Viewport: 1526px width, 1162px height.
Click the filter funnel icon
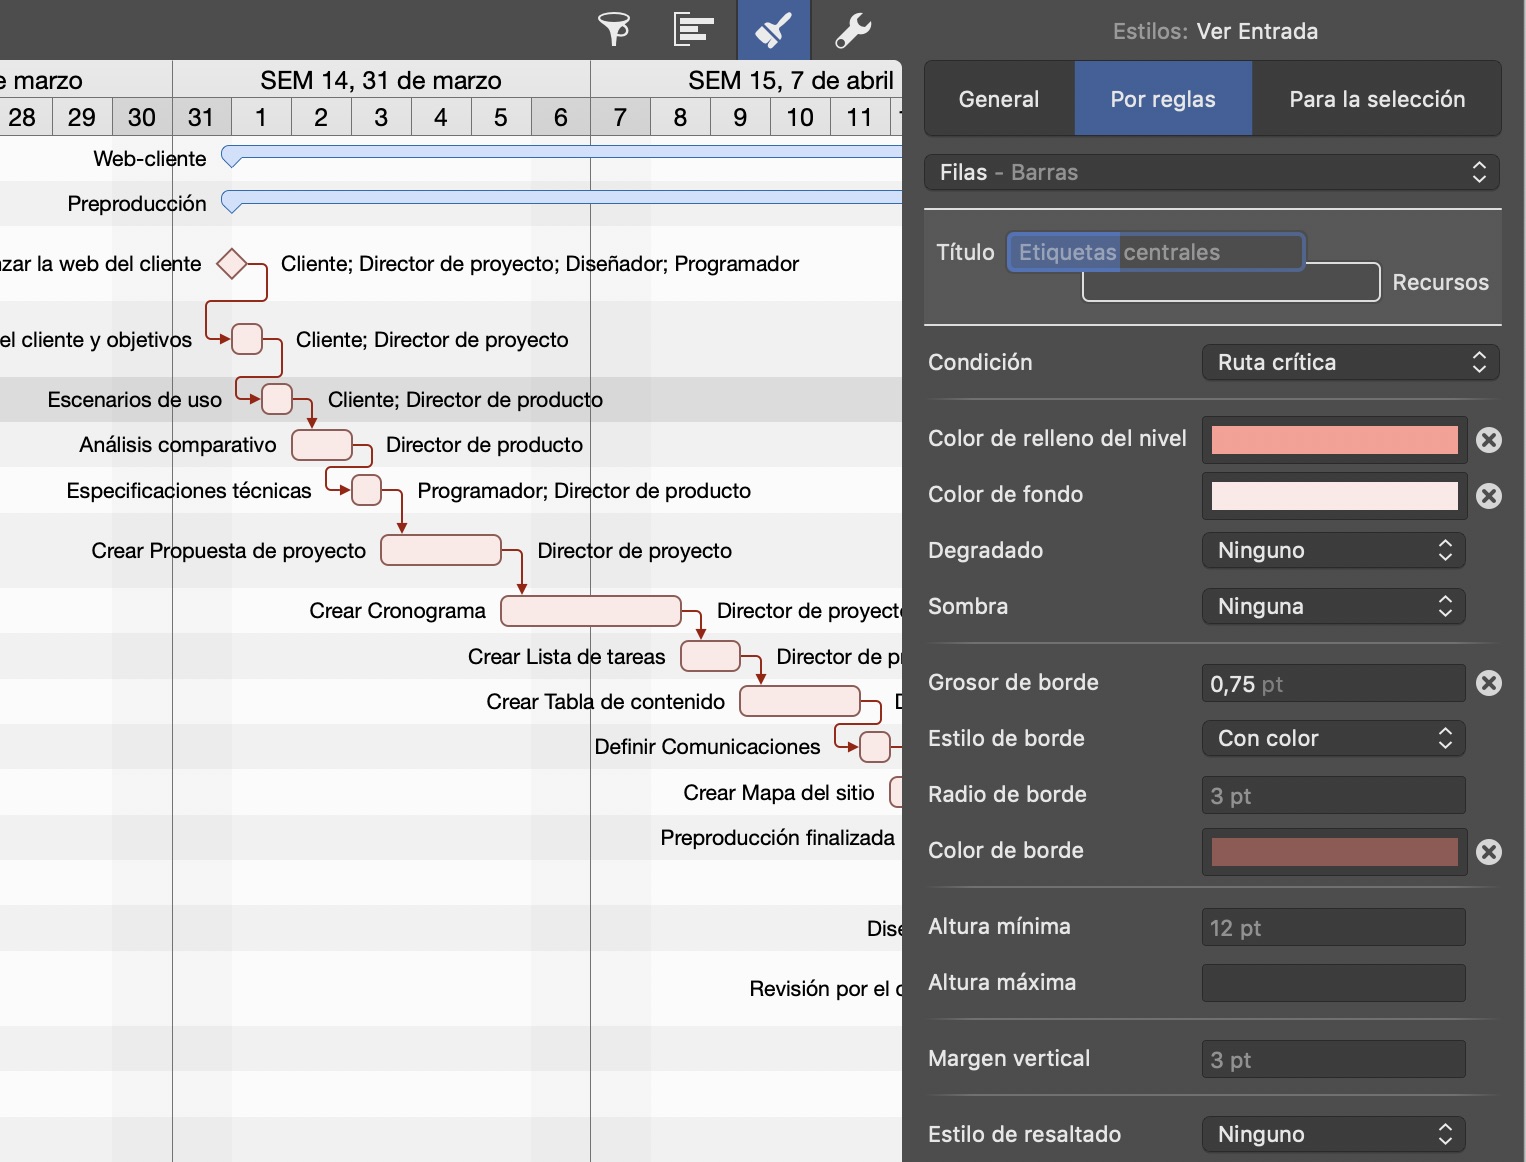(x=614, y=29)
